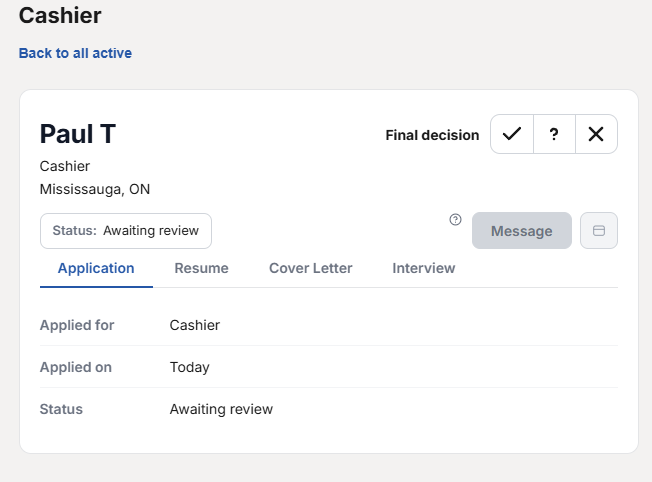
Task: Open the help icon beside Message
Action: click(455, 220)
